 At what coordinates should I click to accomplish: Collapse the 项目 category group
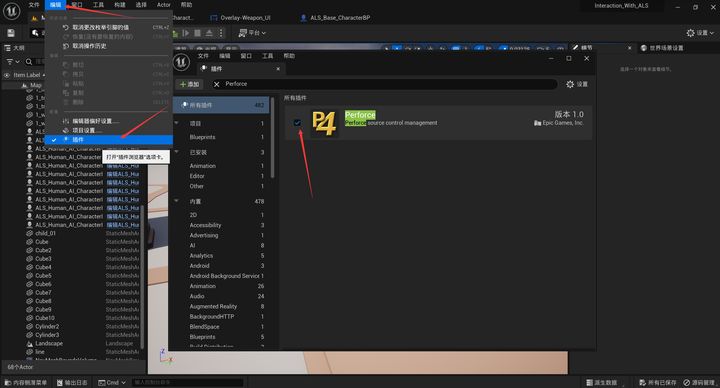click(x=177, y=123)
